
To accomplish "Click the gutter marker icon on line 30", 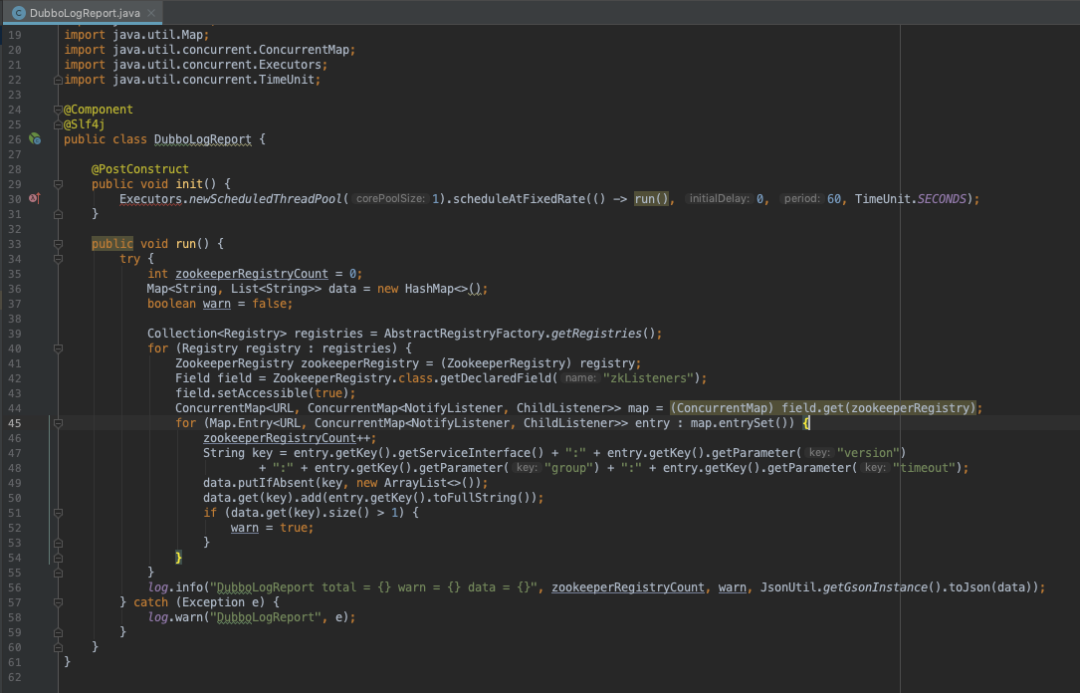I will tap(34, 198).
